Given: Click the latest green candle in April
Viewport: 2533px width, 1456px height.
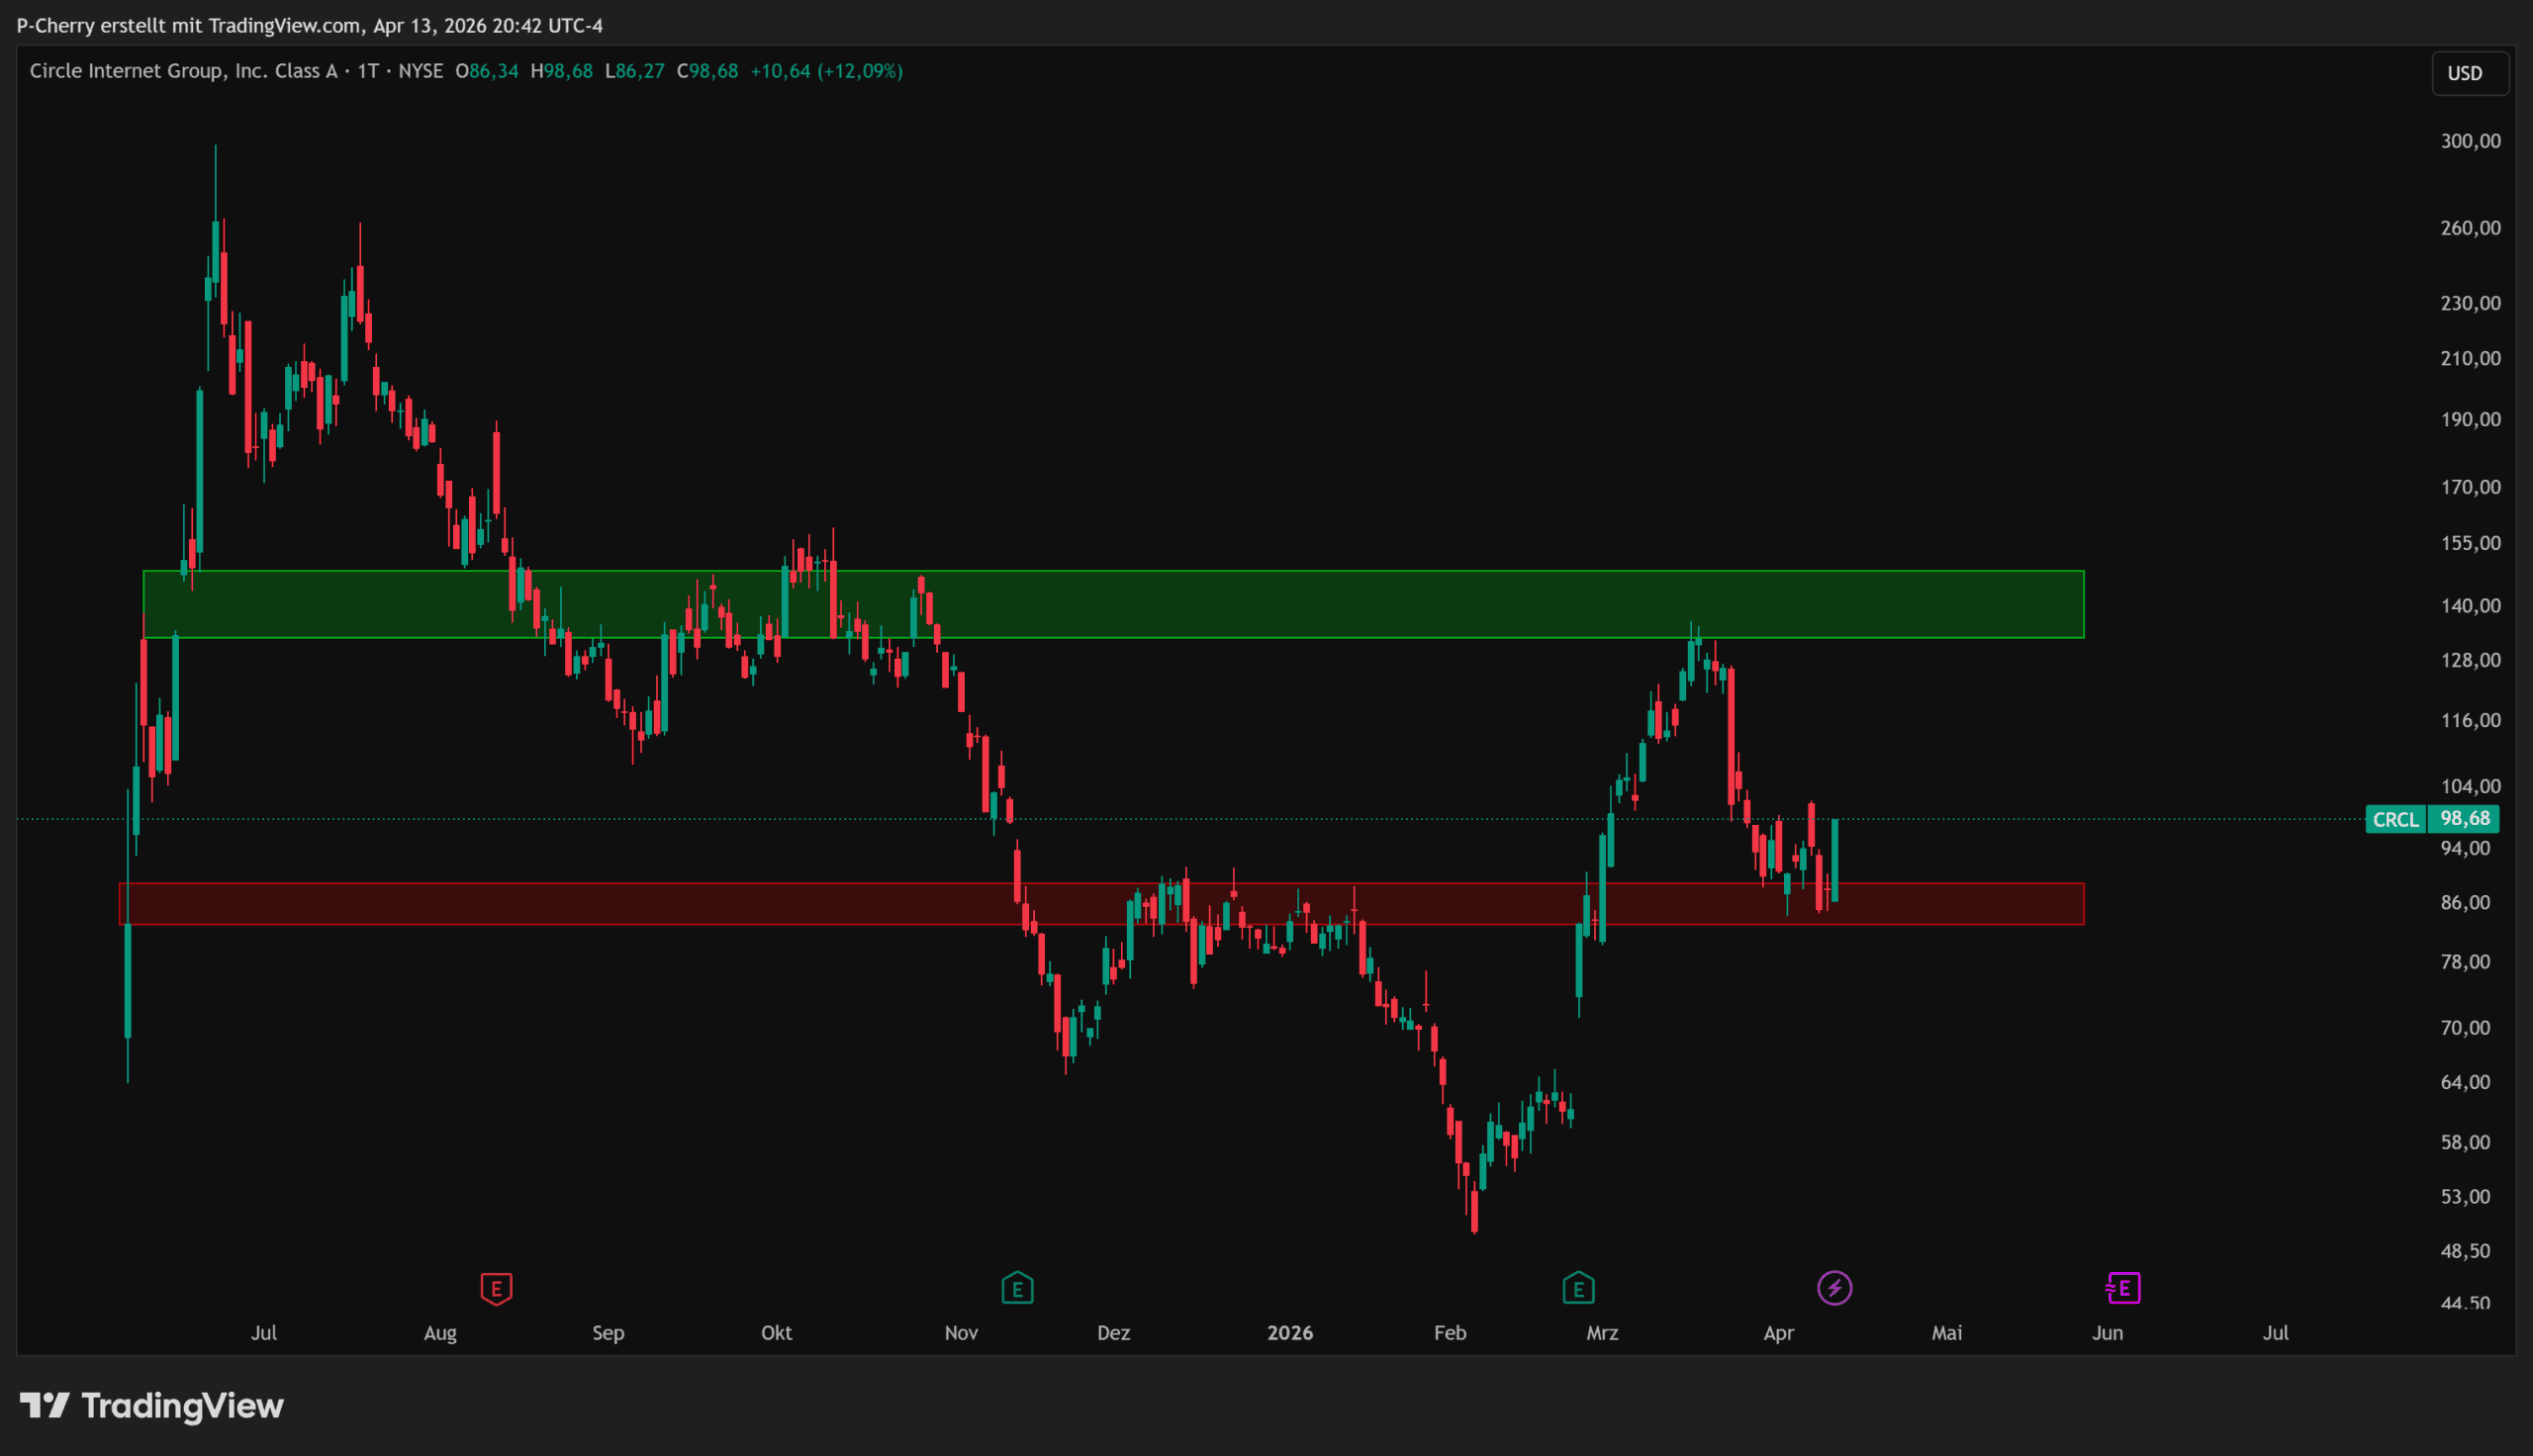Looking at the screenshot, I should 1835,860.
